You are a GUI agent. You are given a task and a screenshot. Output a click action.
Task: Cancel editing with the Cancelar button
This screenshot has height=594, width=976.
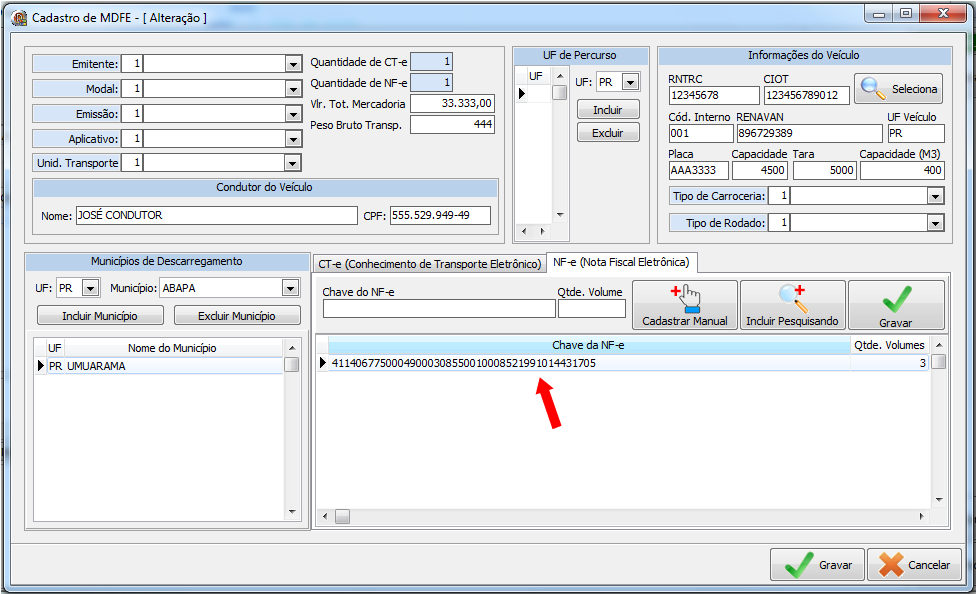914,565
